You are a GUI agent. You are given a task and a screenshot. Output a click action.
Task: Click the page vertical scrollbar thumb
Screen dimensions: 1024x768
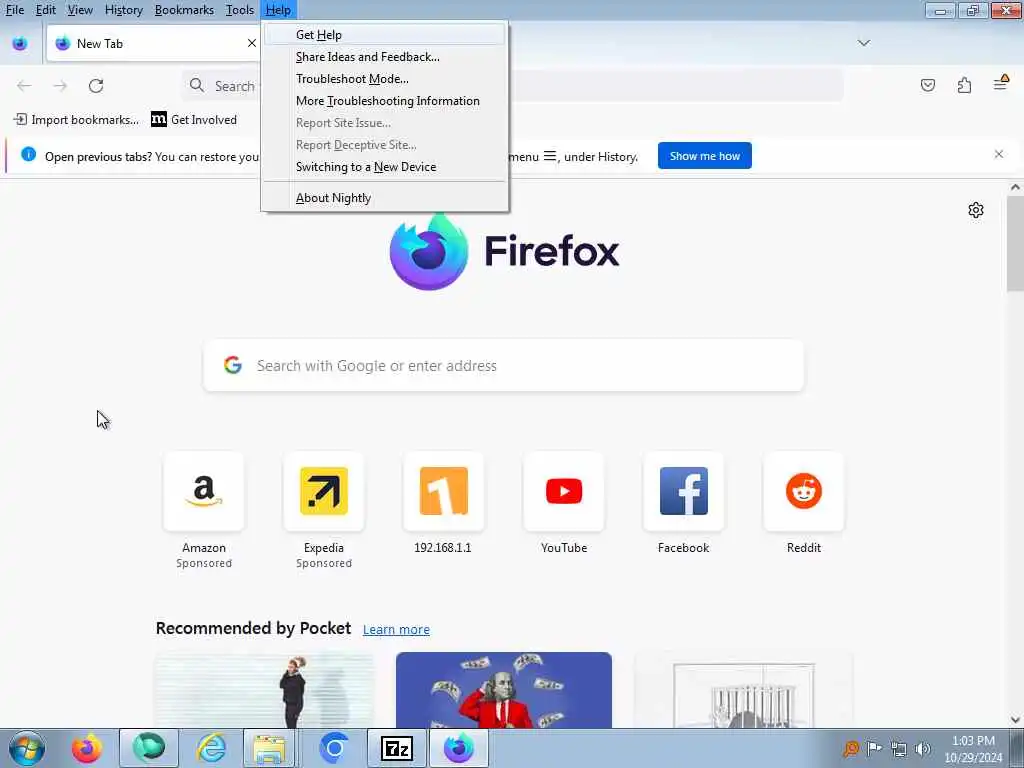[1015, 244]
